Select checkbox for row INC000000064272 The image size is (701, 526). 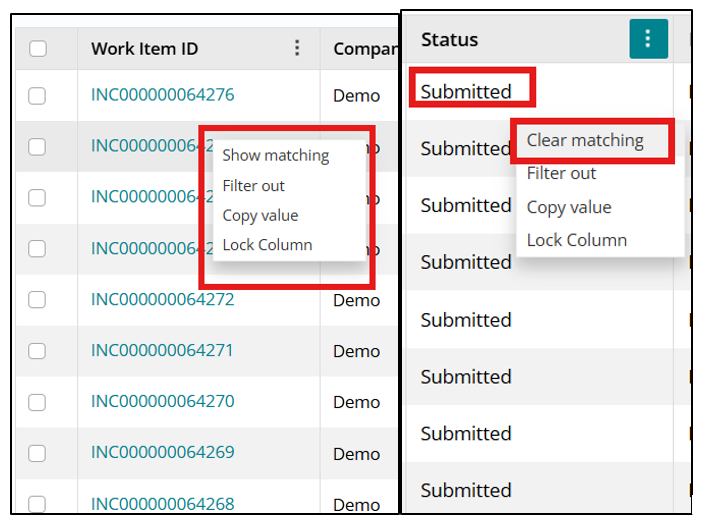click(37, 300)
